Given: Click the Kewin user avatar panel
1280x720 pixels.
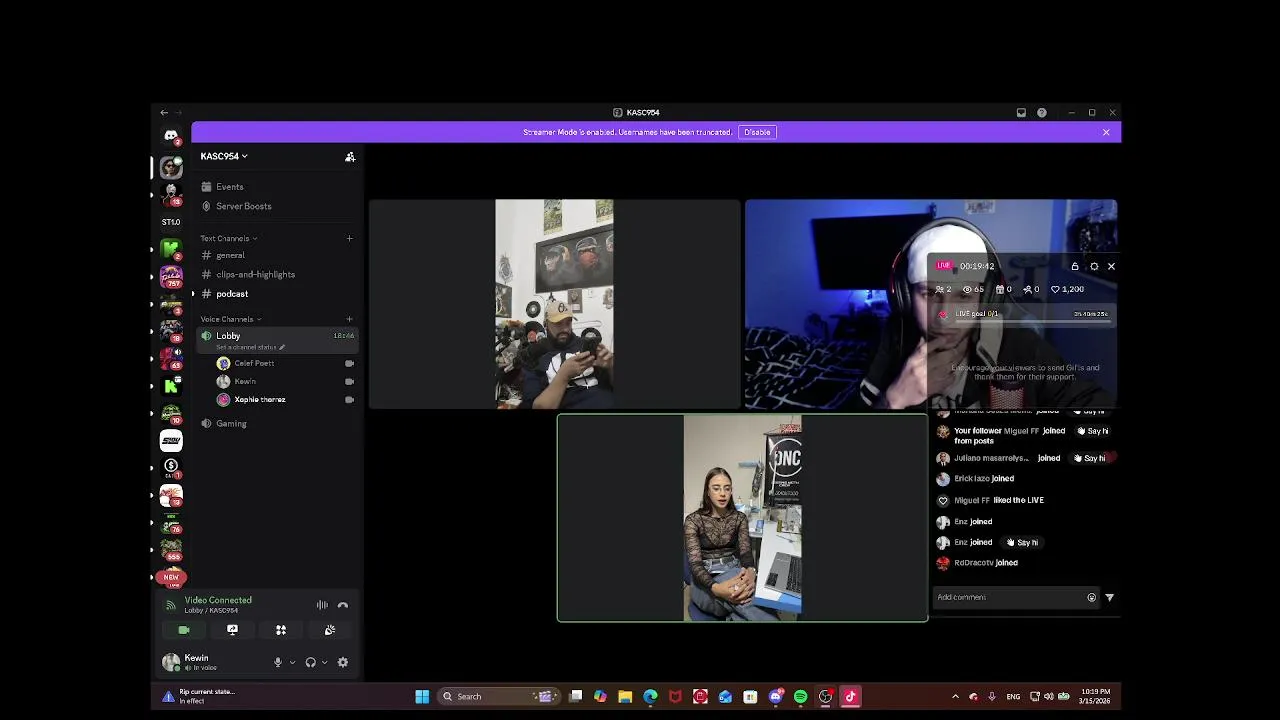Looking at the screenshot, I should (190, 662).
